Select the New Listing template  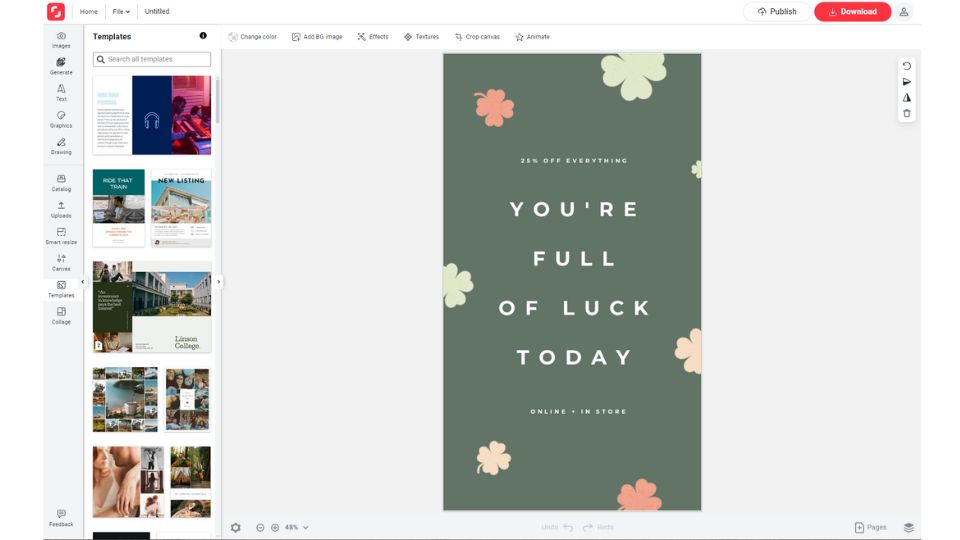pyautogui.click(x=181, y=208)
